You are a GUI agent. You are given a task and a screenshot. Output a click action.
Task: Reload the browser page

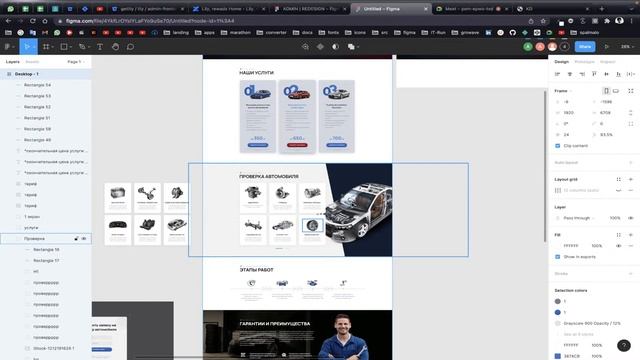(x=33, y=21)
